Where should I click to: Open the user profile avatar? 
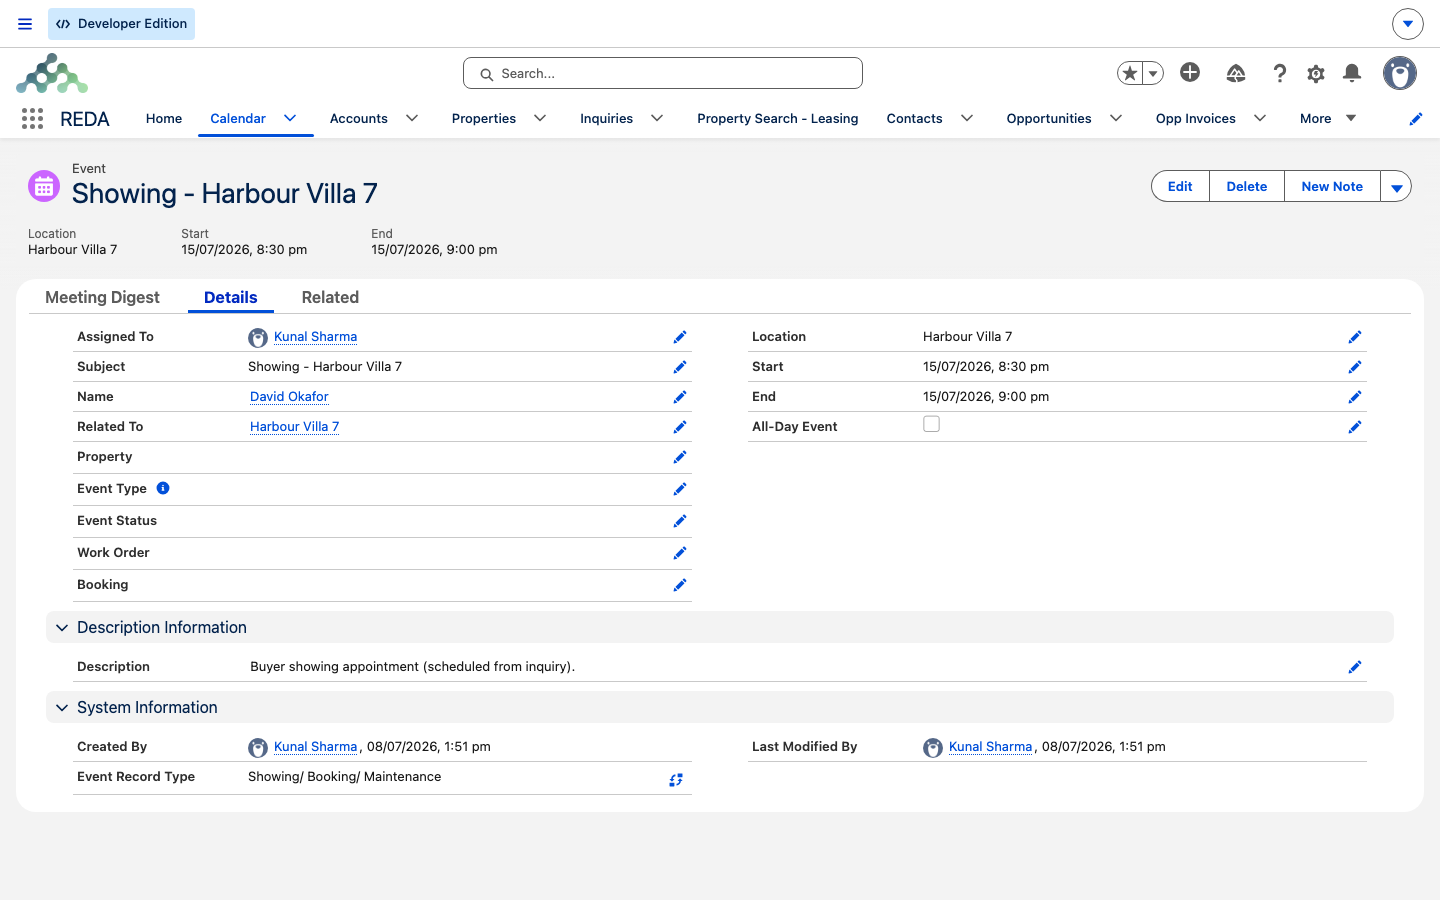tap(1400, 73)
